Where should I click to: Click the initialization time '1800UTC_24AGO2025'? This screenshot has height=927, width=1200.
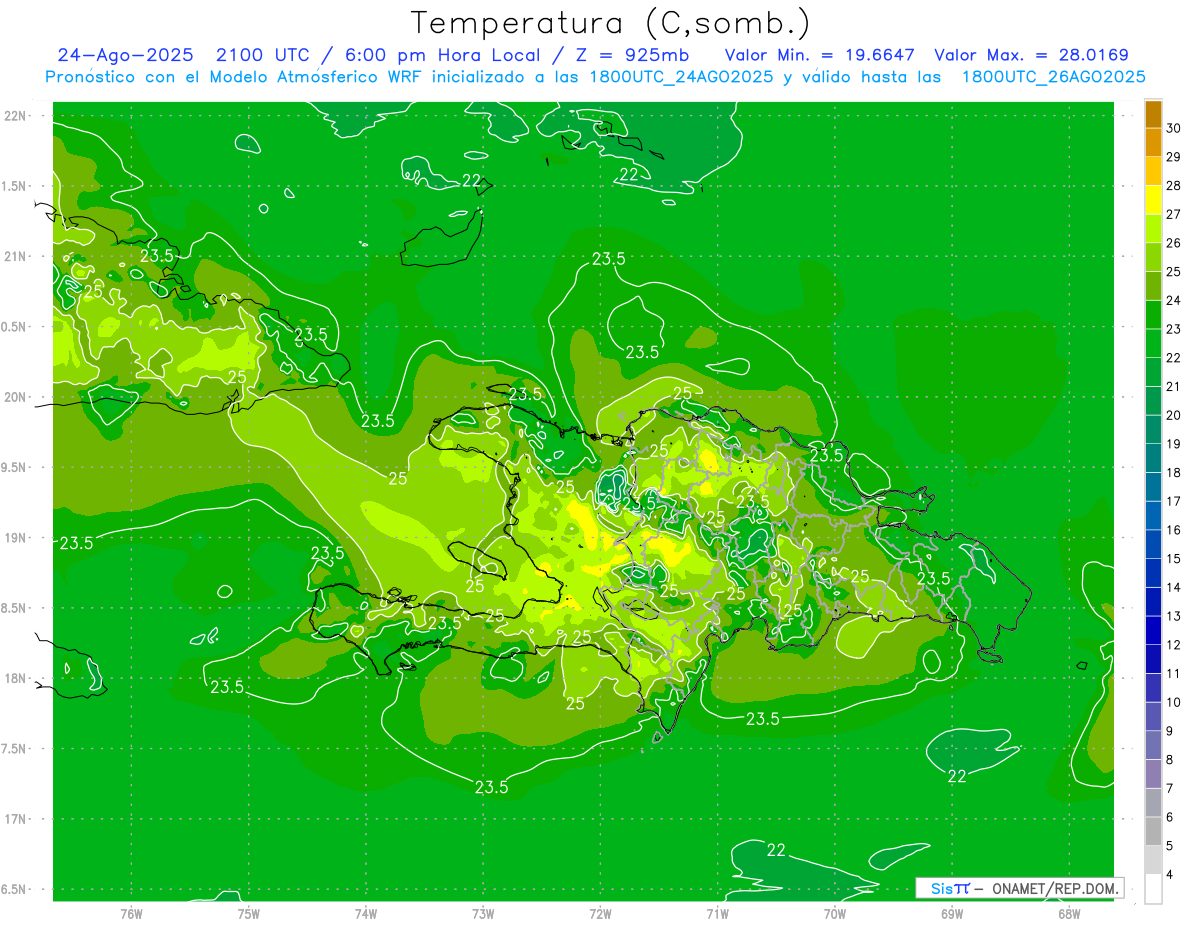[x=681, y=77]
